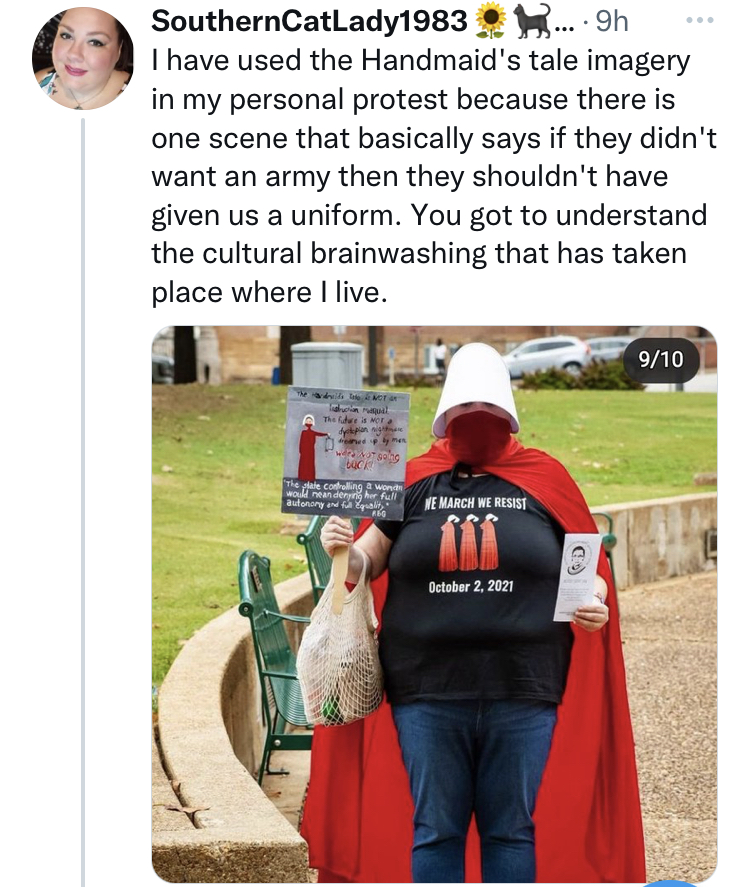Click the handmade protest sign in the photo
The height and width of the screenshot is (887, 750).
tap(346, 453)
